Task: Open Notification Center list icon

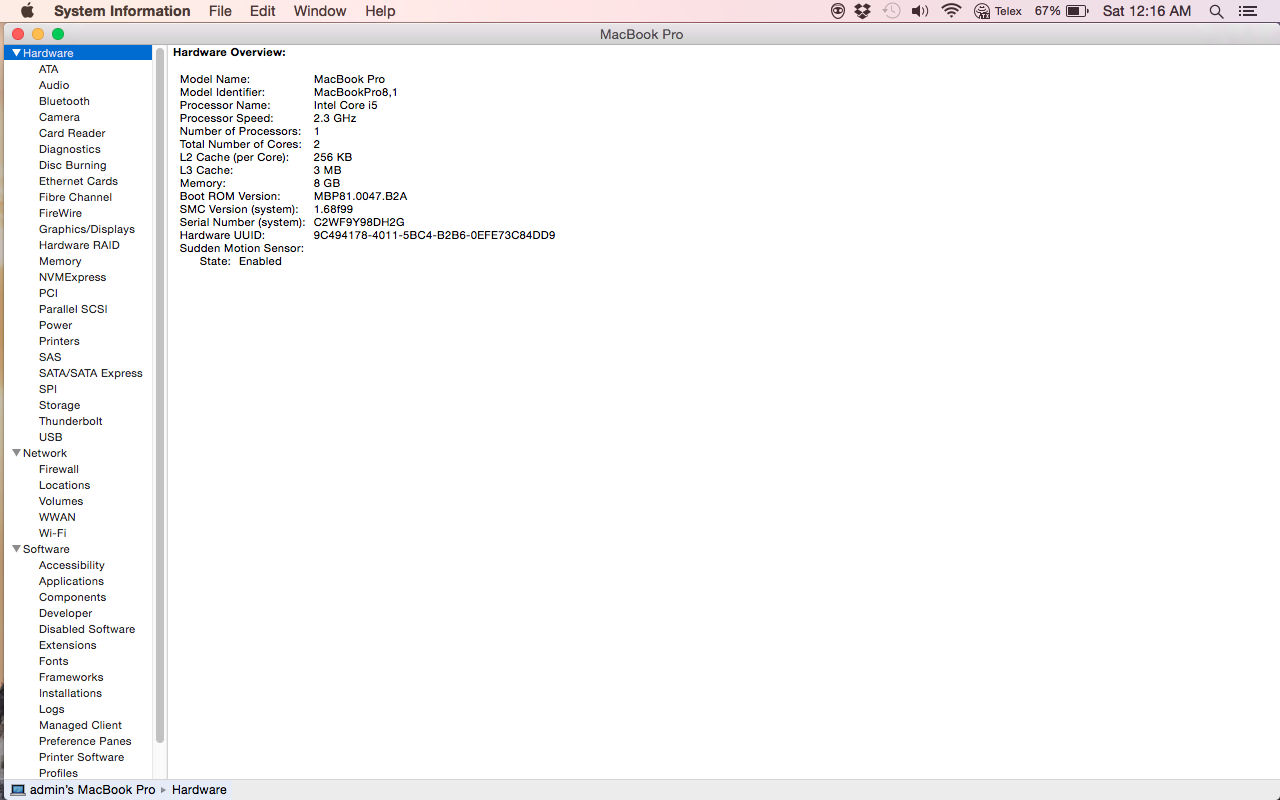Action: (1247, 11)
